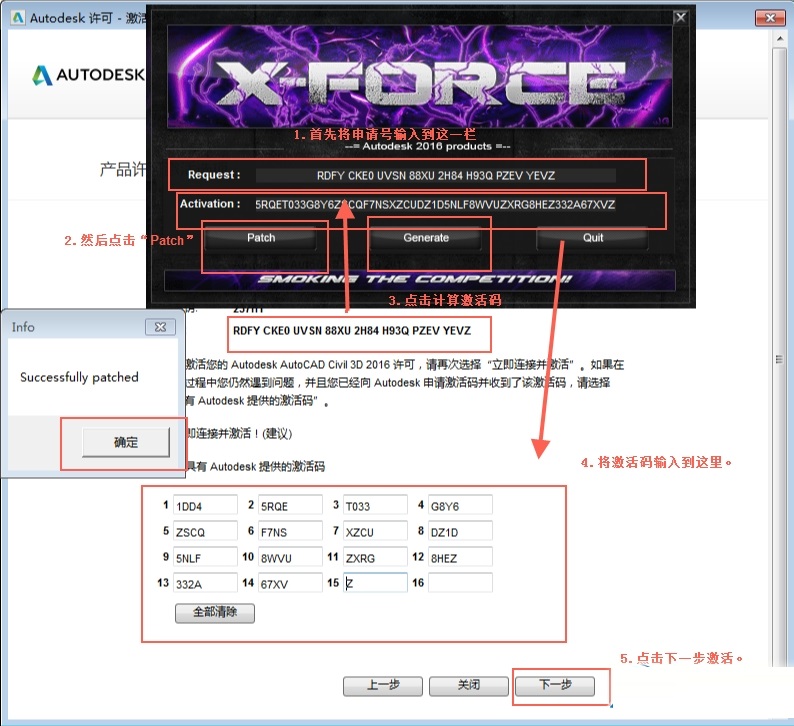794x726 pixels.
Task: Click scrollbar up arrow in Autodesk window
Action: point(779,38)
